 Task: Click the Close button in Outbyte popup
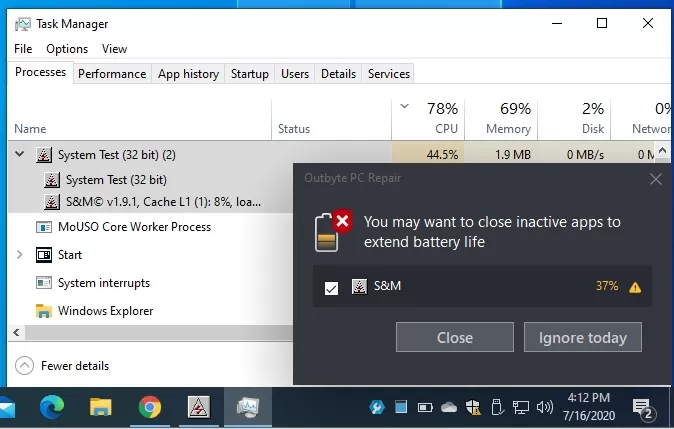(455, 337)
